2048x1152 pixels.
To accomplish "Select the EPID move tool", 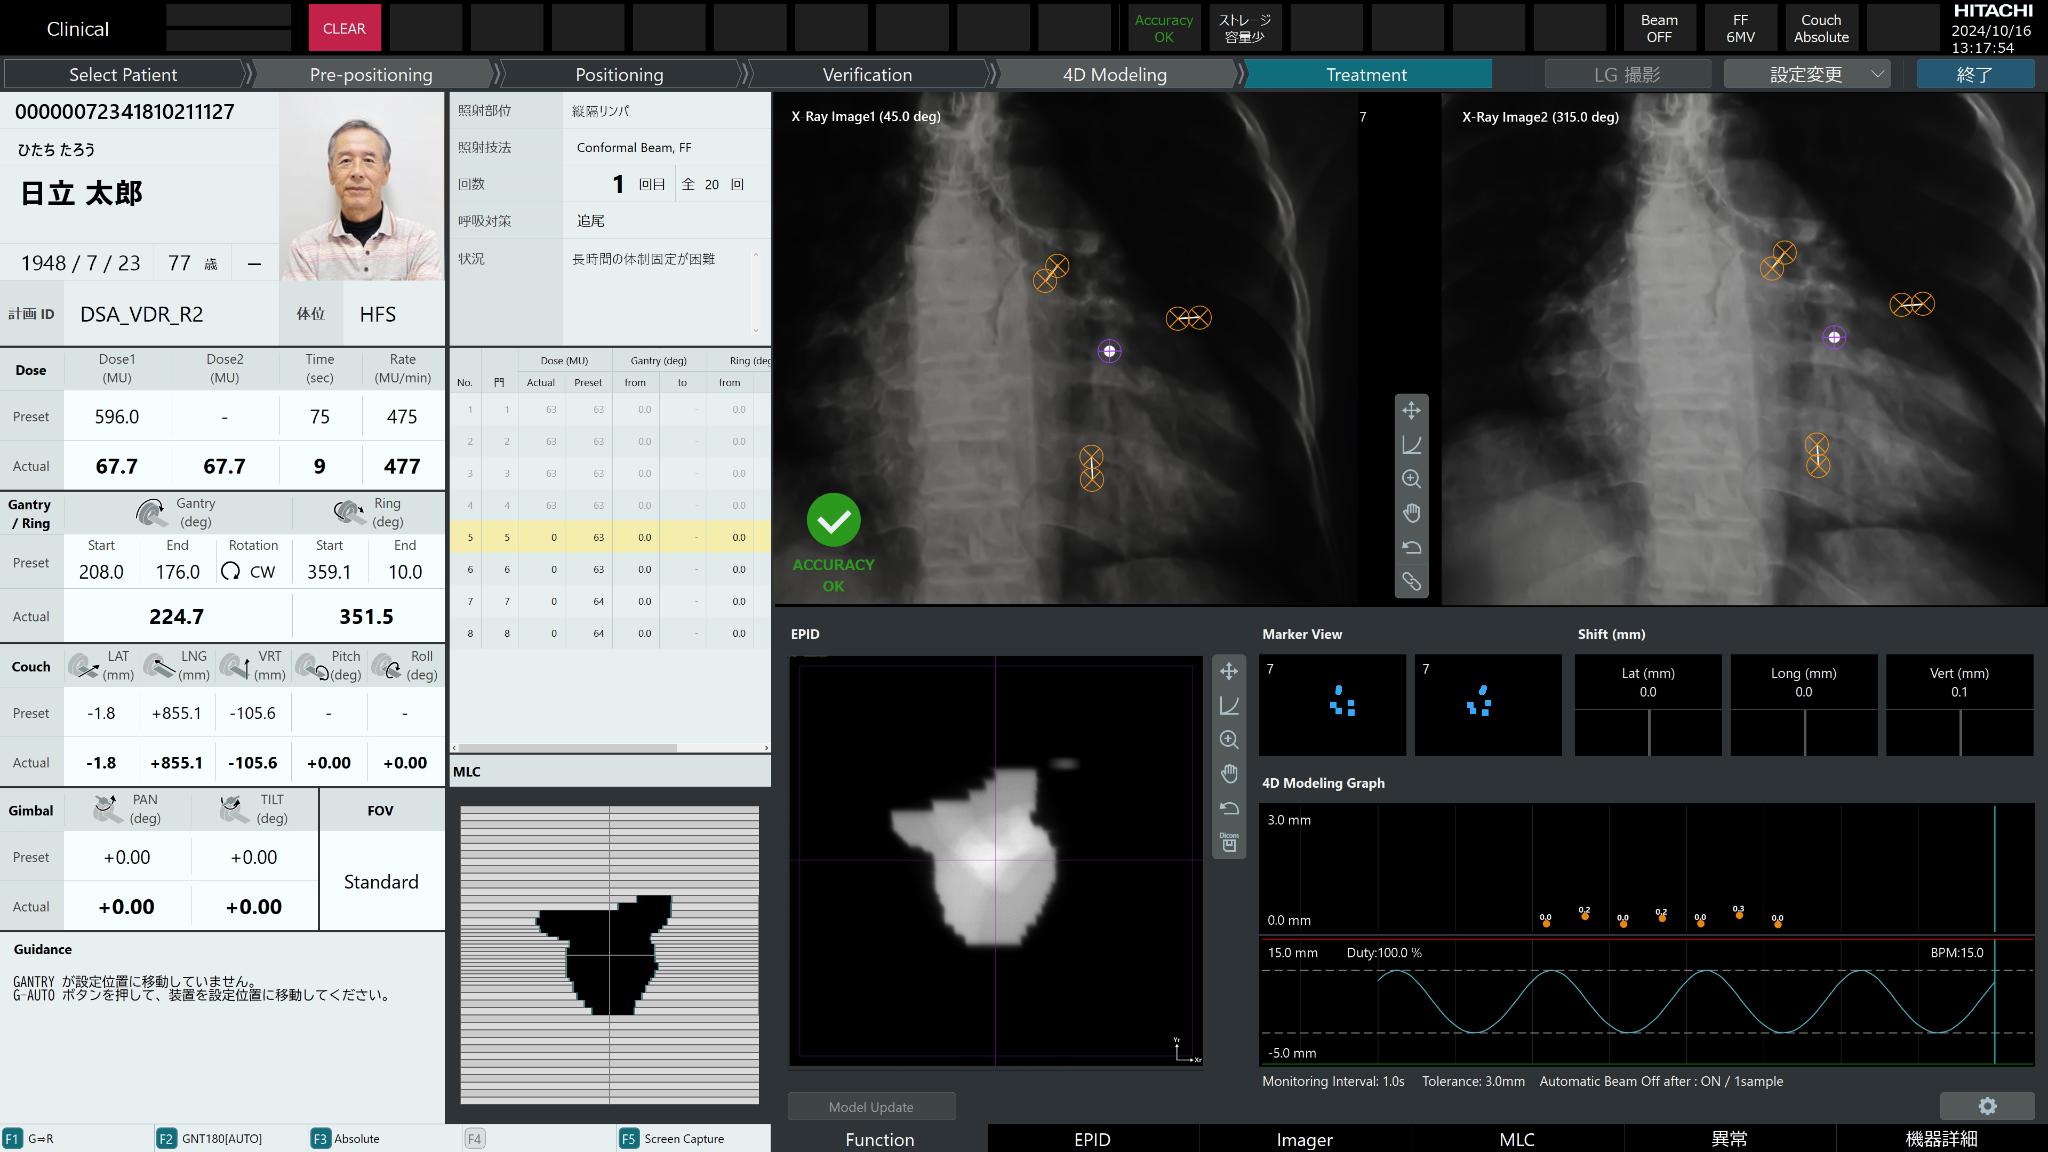I will click(x=1229, y=672).
